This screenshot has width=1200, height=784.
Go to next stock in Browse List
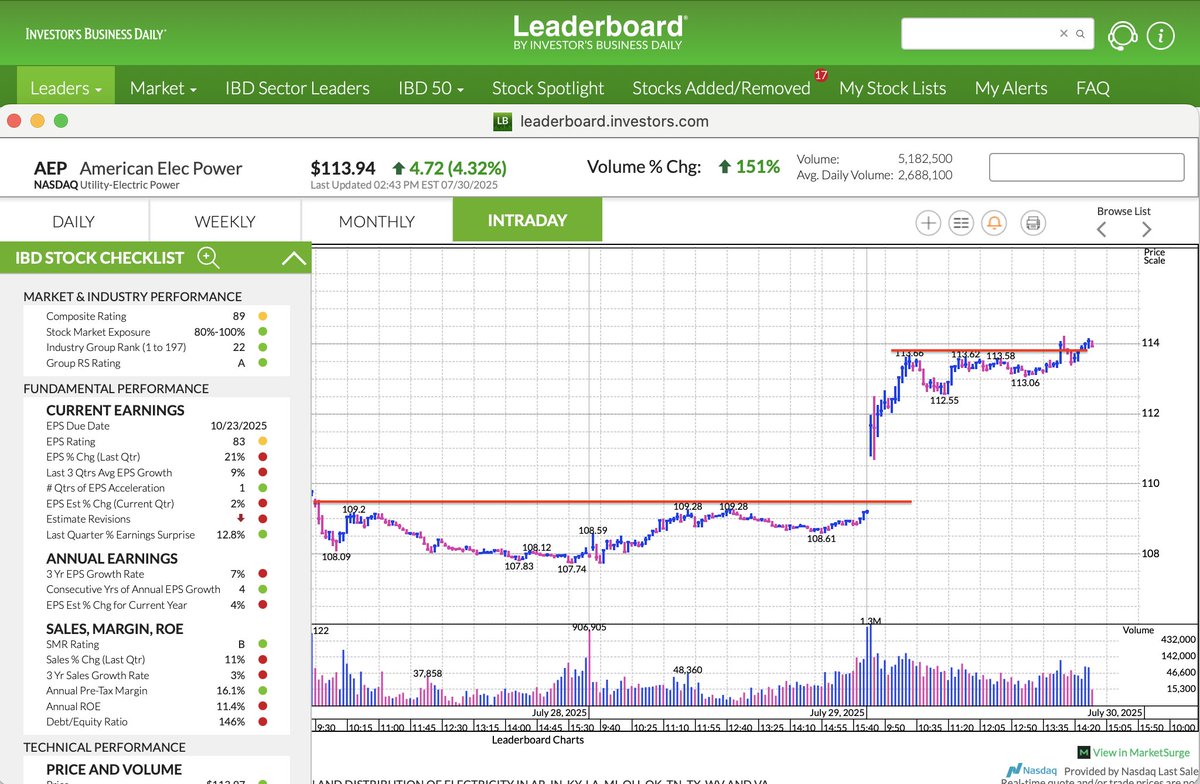click(x=1146, y=229)
